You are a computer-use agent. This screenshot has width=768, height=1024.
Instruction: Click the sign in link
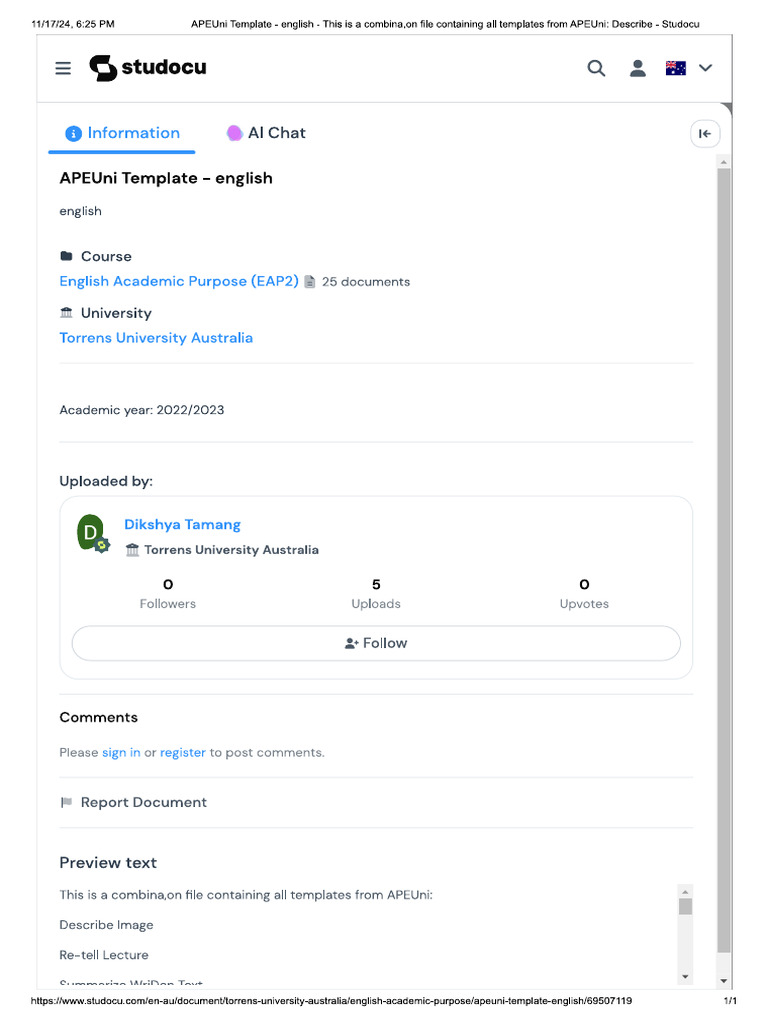(121, 752)
